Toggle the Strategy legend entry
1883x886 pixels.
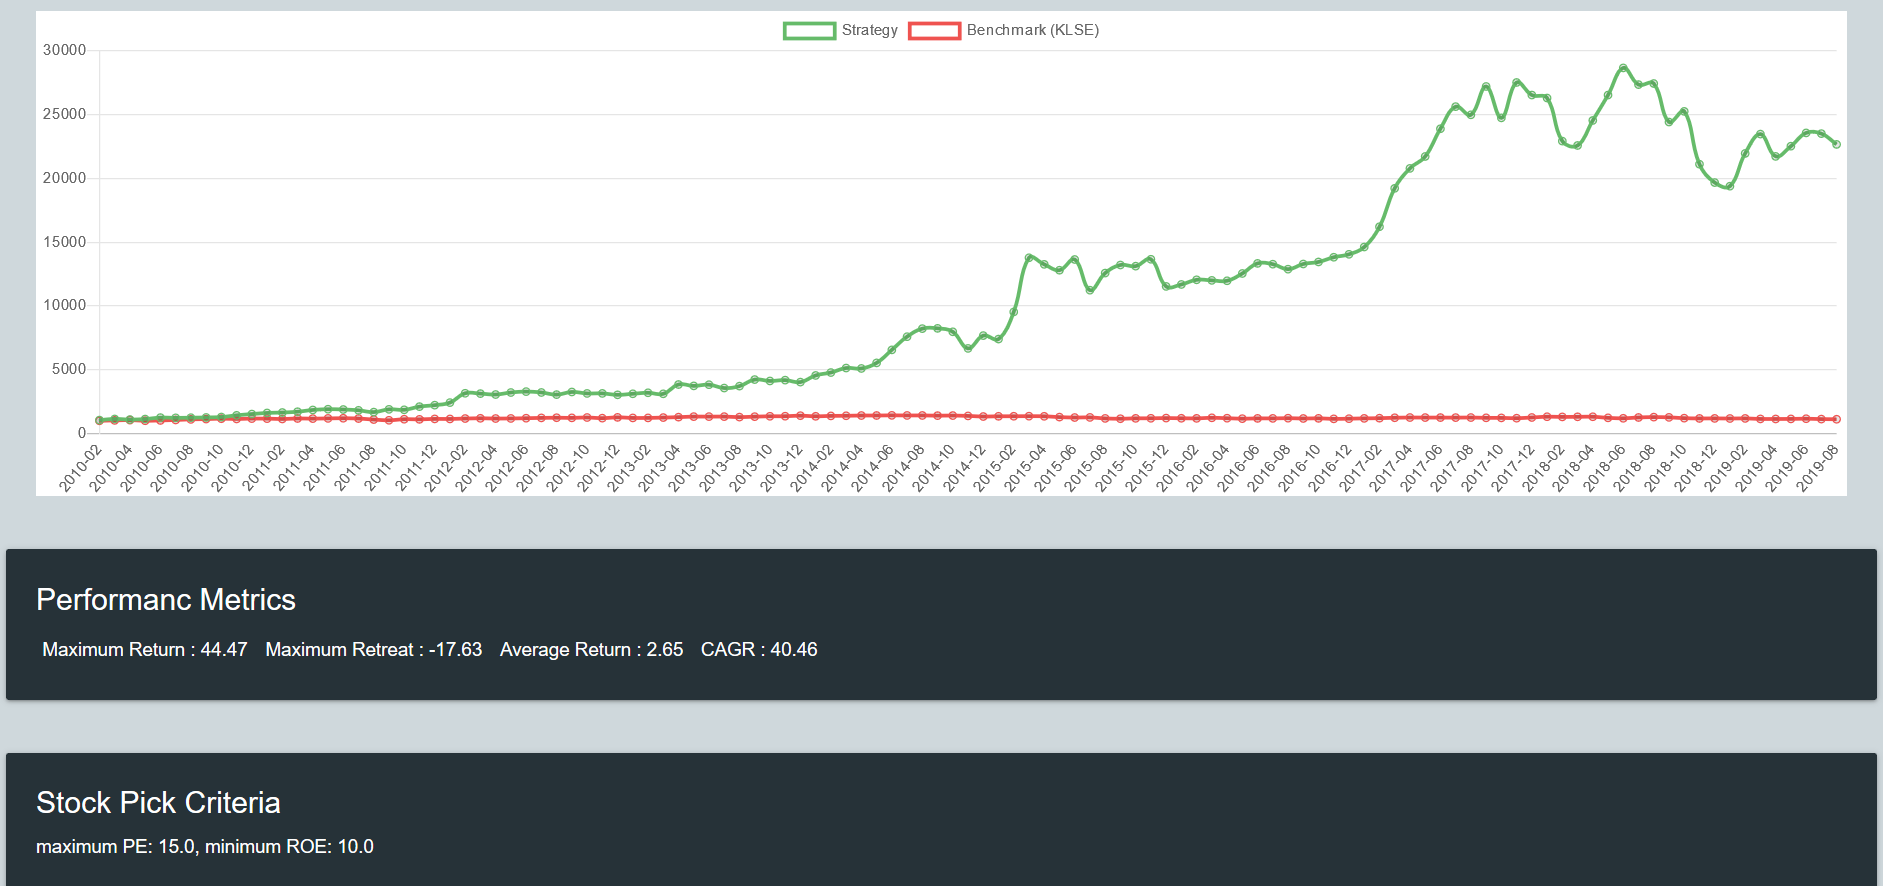click(x=841, y=30)
